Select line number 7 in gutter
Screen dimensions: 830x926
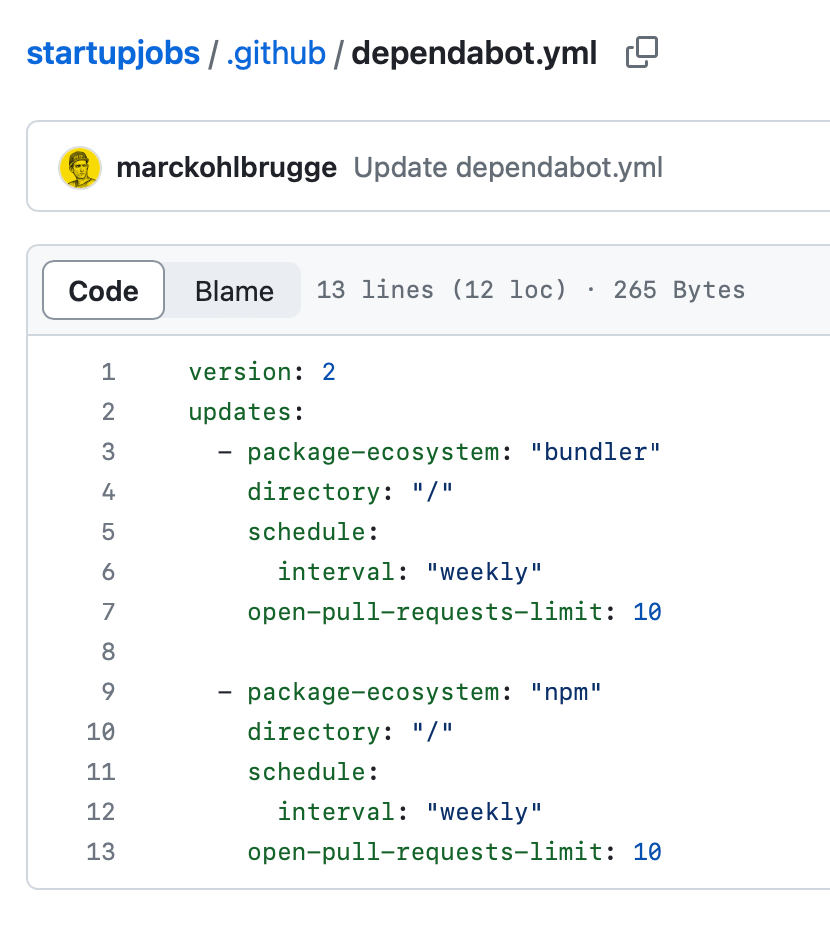click(108, 612)
